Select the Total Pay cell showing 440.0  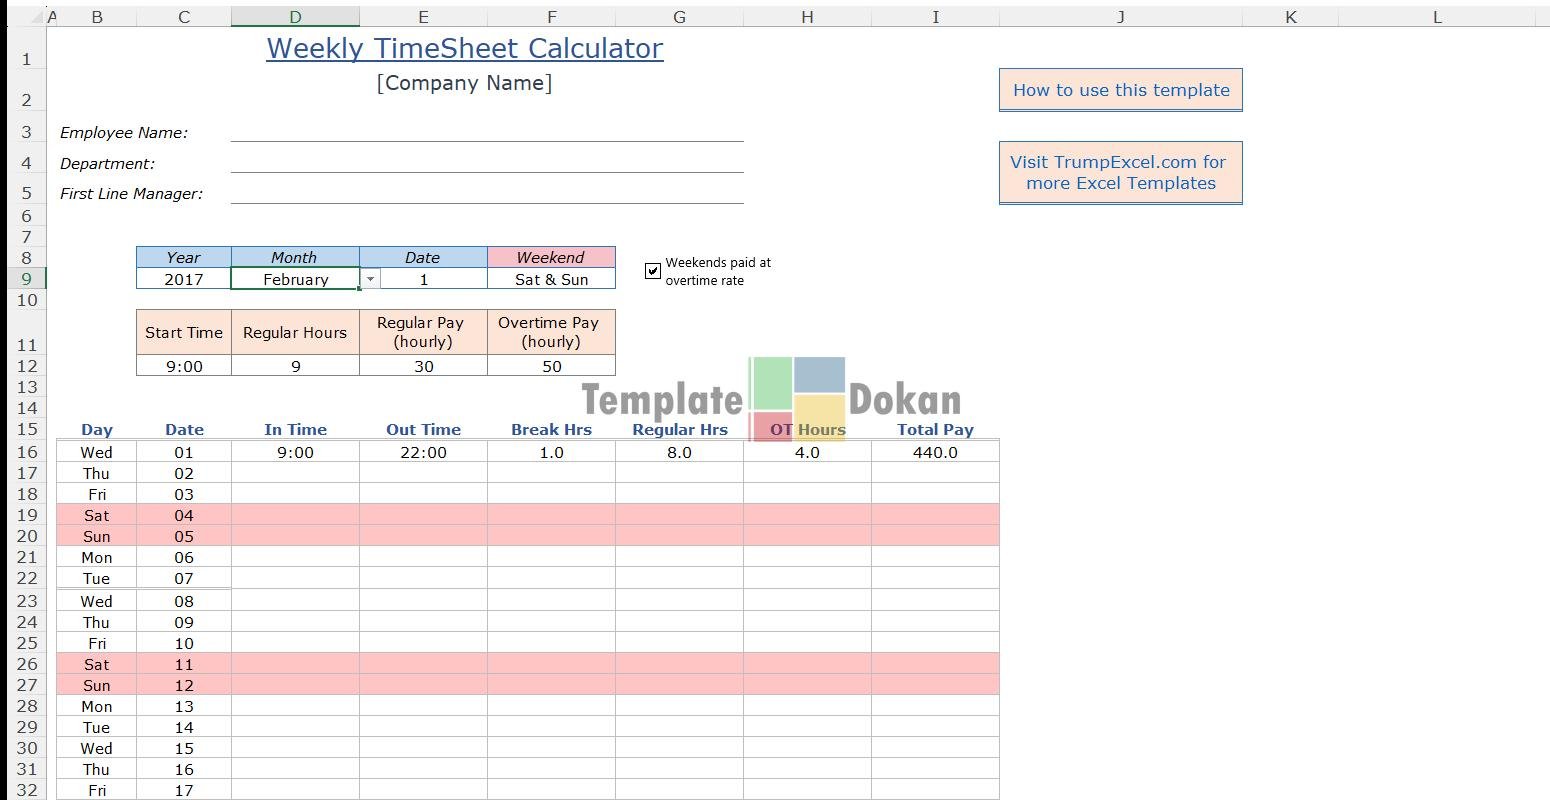pos(935,453)
